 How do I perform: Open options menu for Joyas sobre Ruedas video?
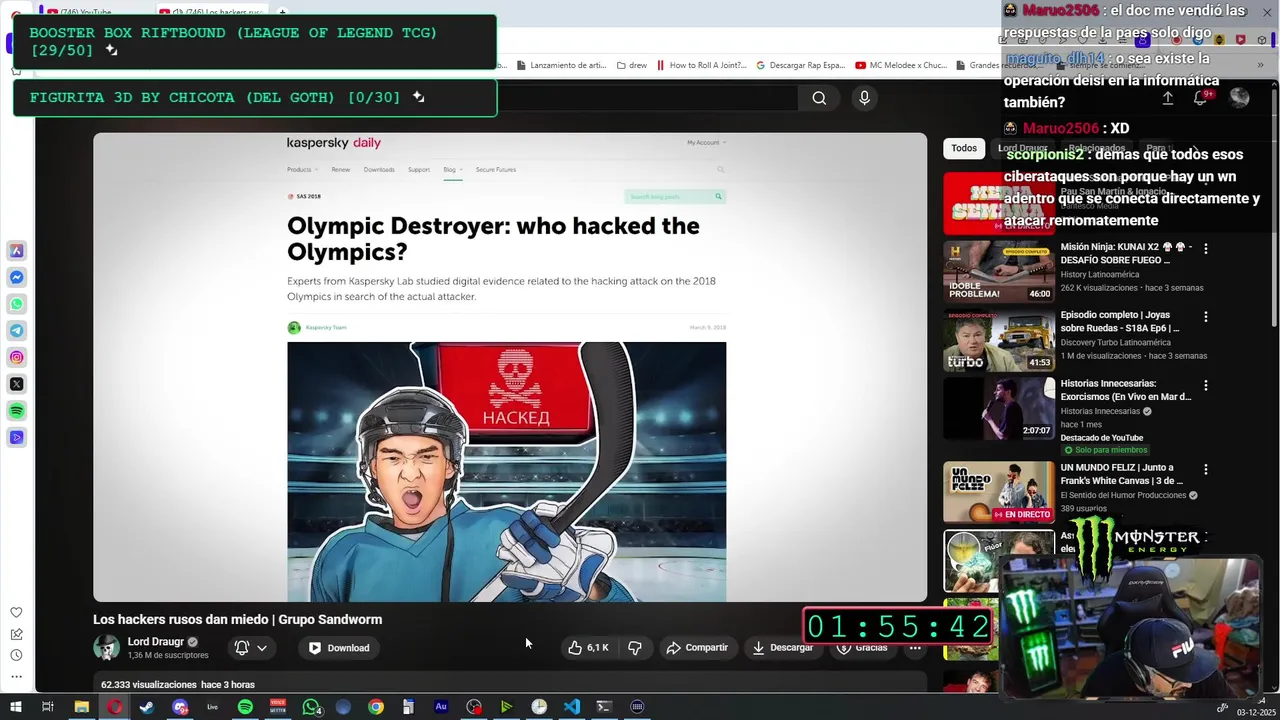pyautogui.click(x=1205, y=316)
